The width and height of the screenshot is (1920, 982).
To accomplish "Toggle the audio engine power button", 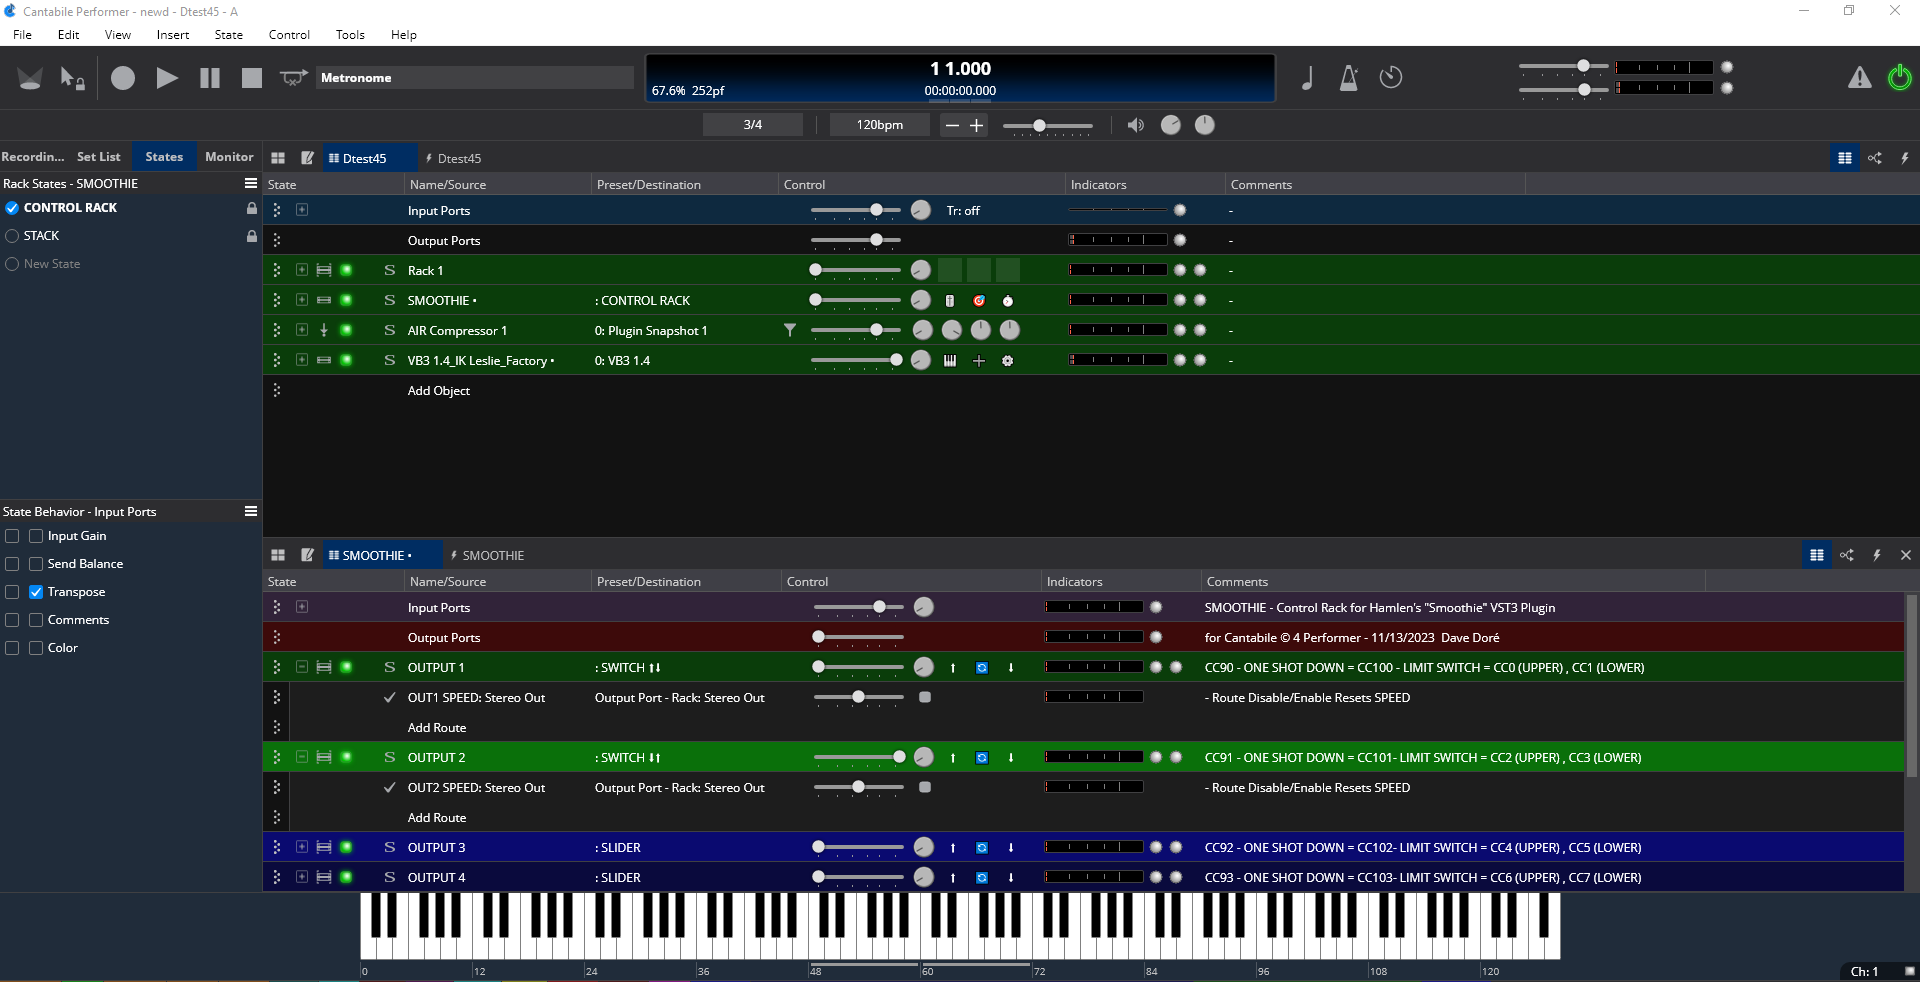I will pyautogui.click(x=1899, y=78).
